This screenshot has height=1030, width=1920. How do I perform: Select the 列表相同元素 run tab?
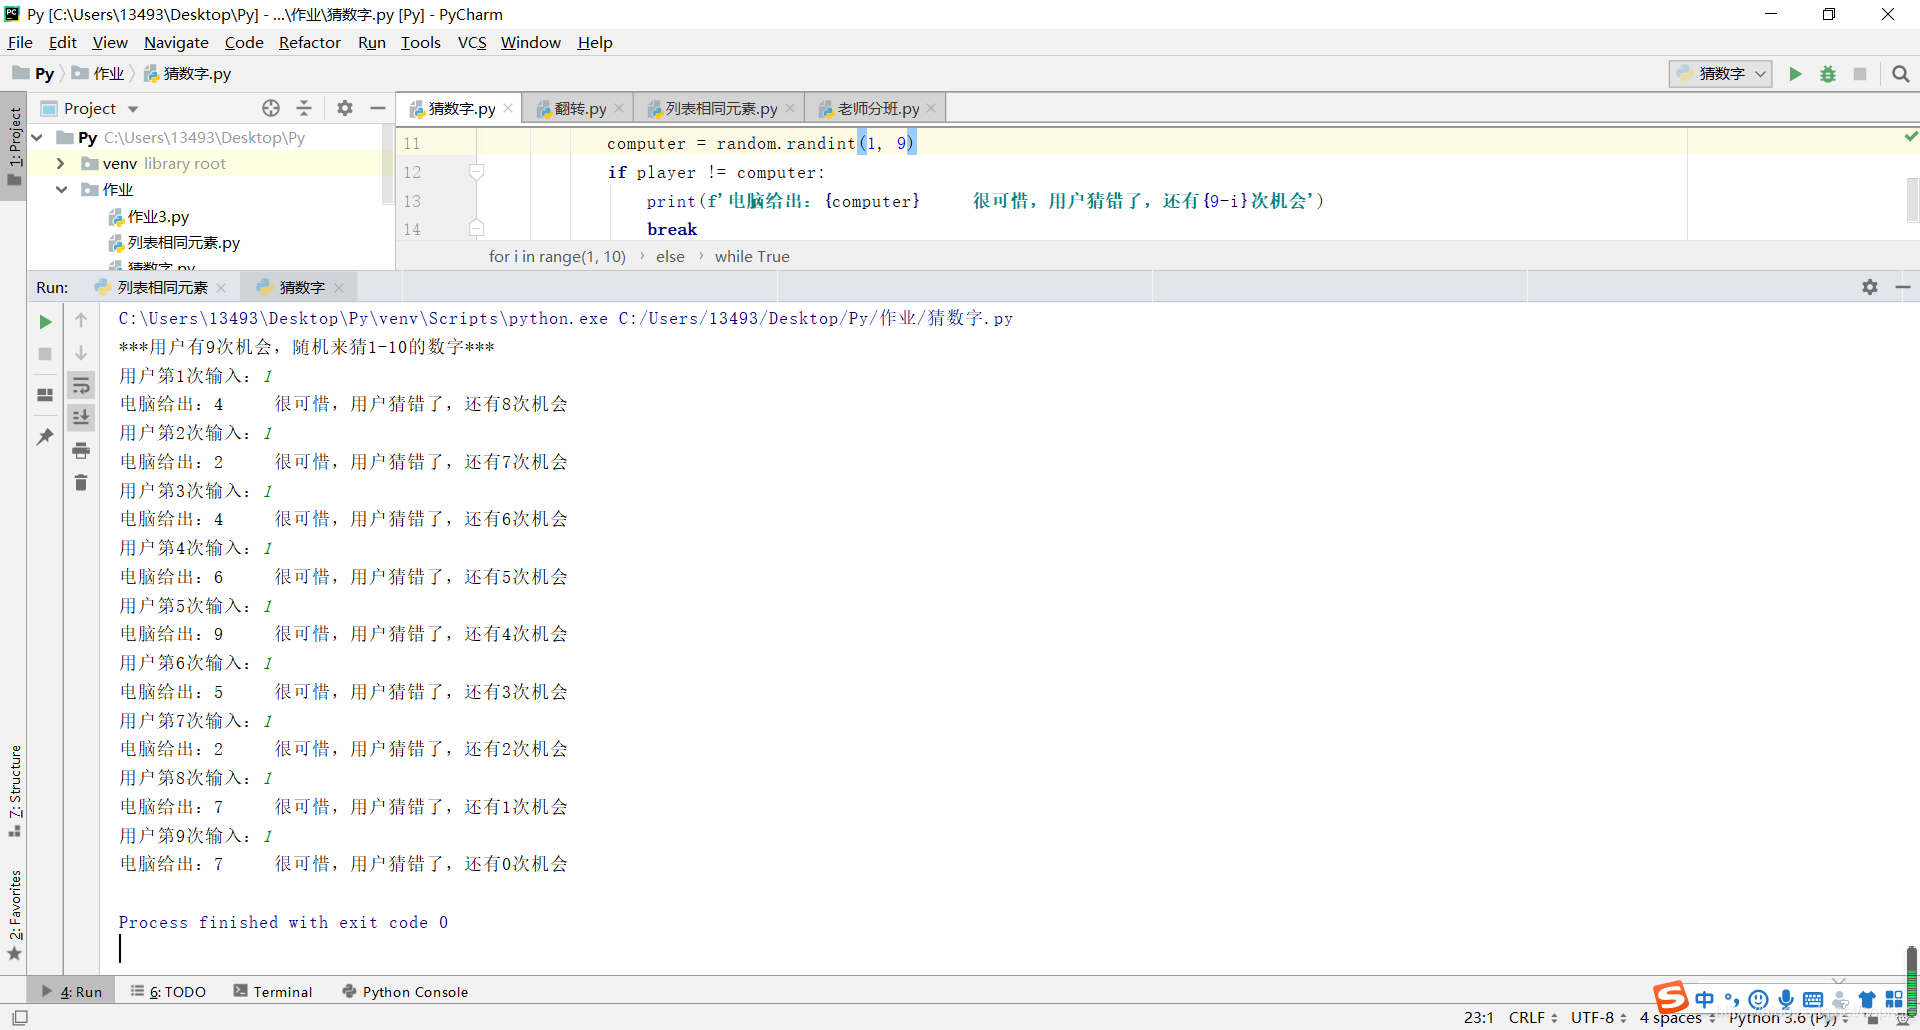(162, 288)
